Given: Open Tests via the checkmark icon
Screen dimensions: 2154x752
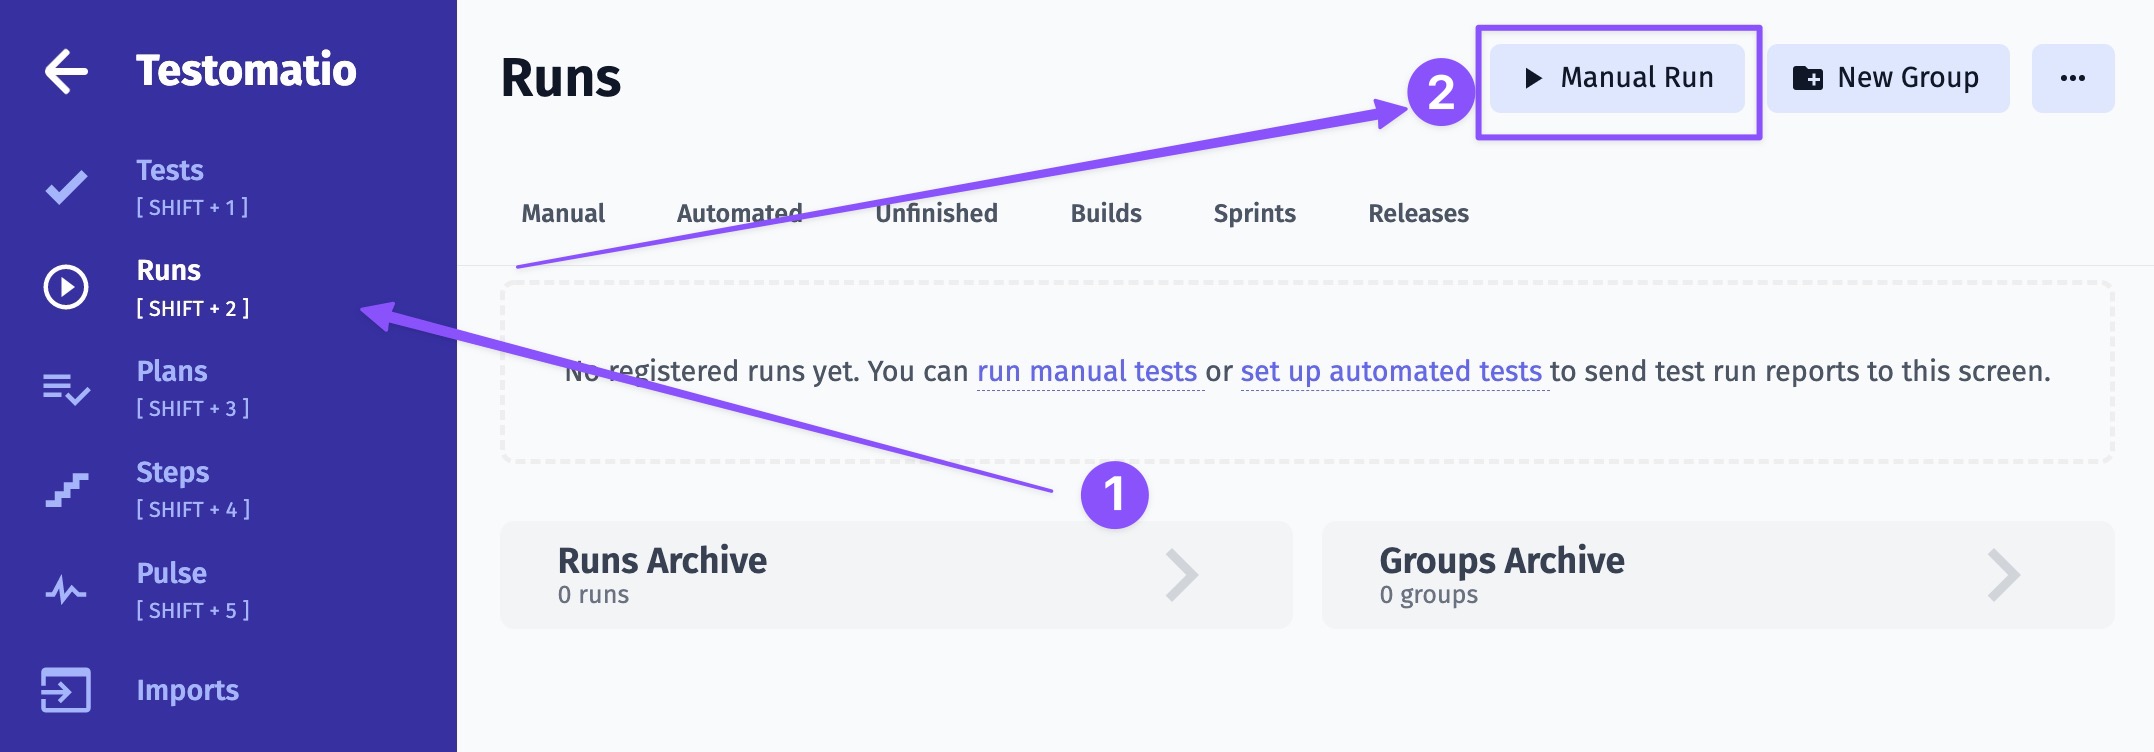Looking at the screenshot, I should pyautogui.click(x=66, y=187).
